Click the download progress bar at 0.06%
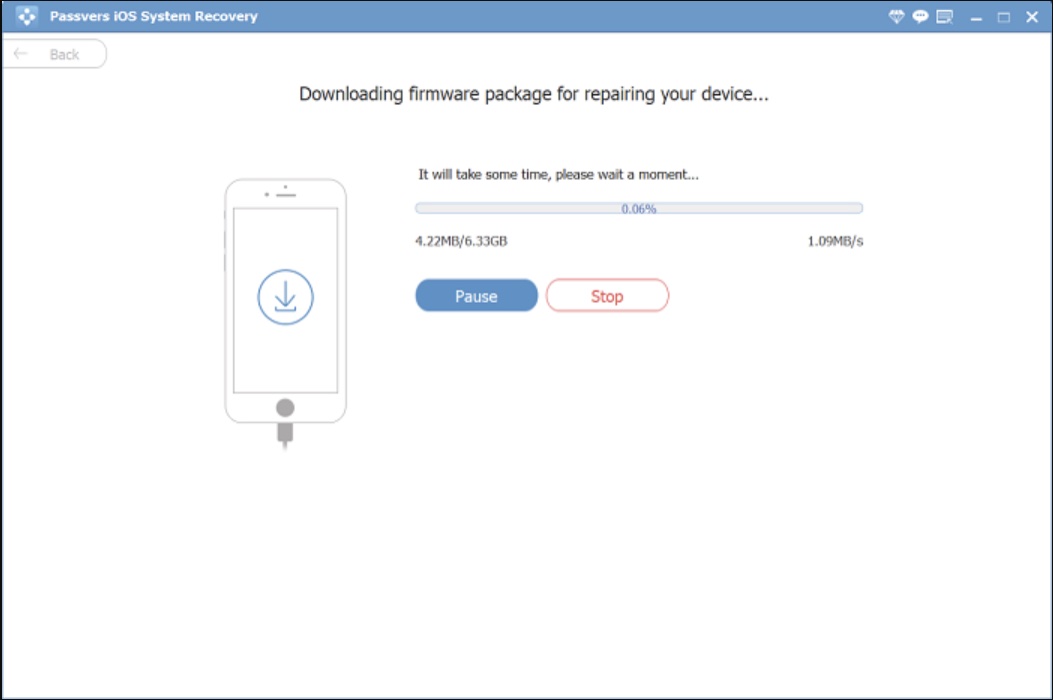Viewport: 1053px width, 700px height. (639, 208)
